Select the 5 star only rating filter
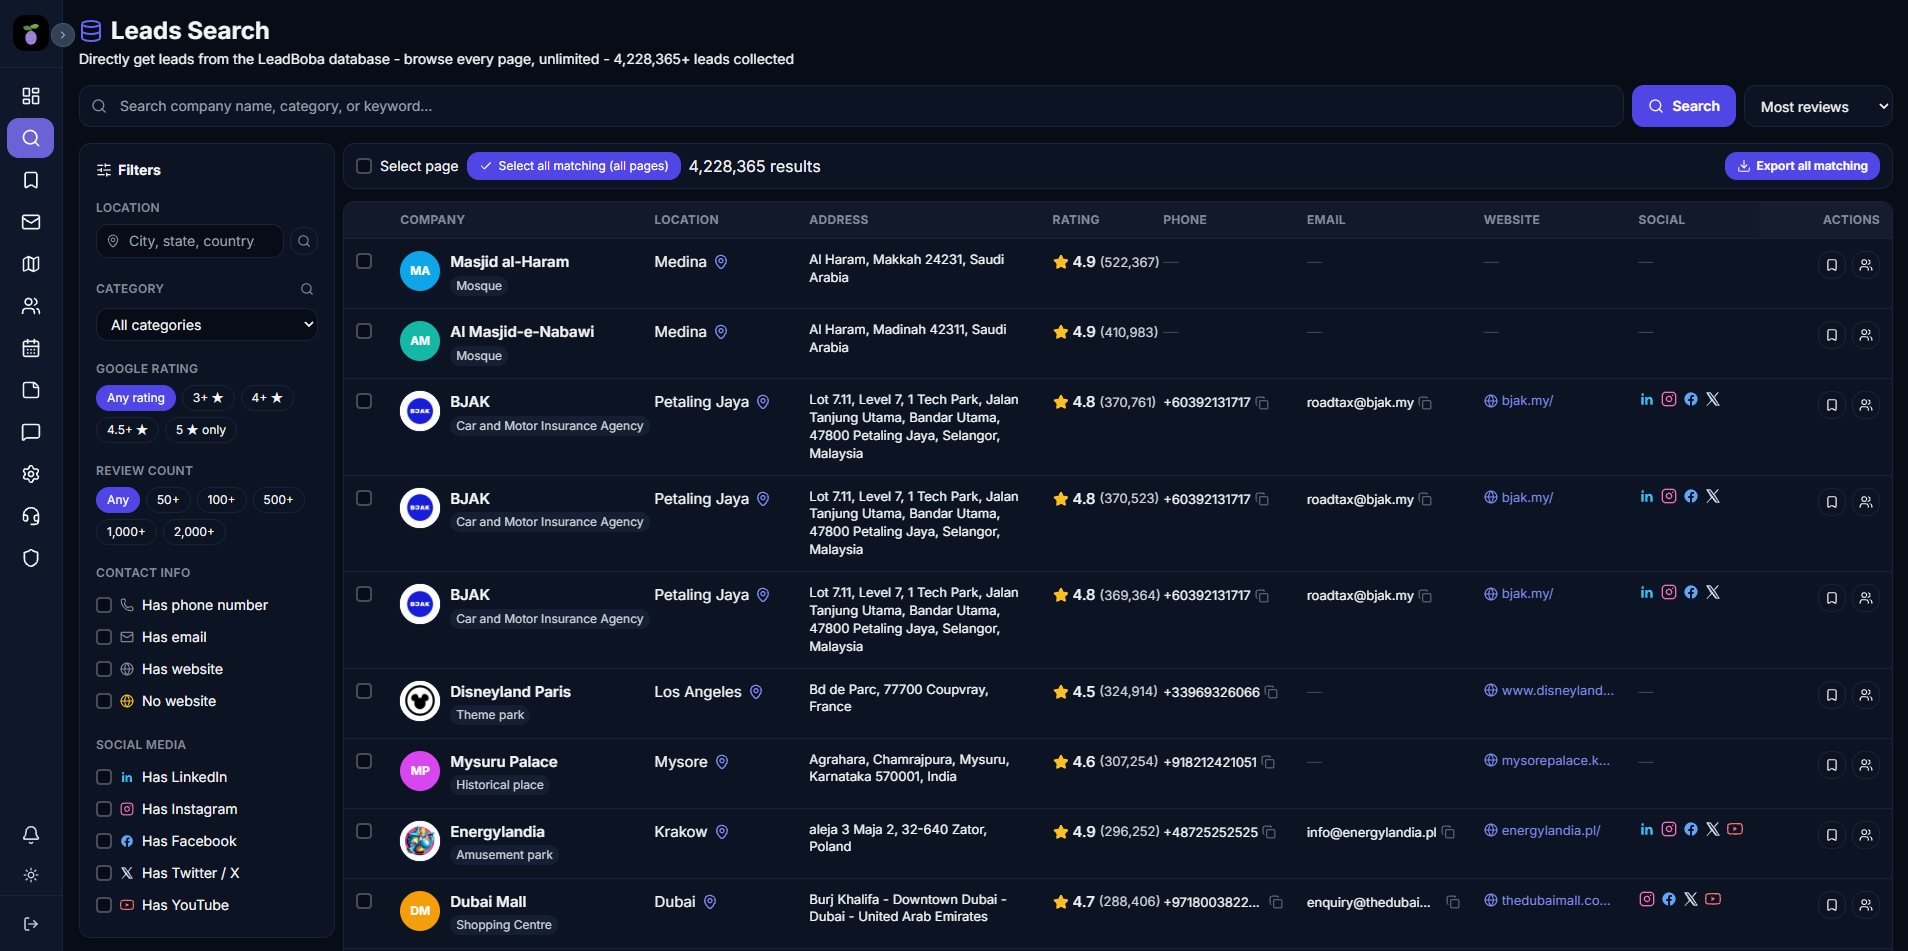Image resolution: width=1908 pixels, height=951 pixels. click(x=201, y=430)
